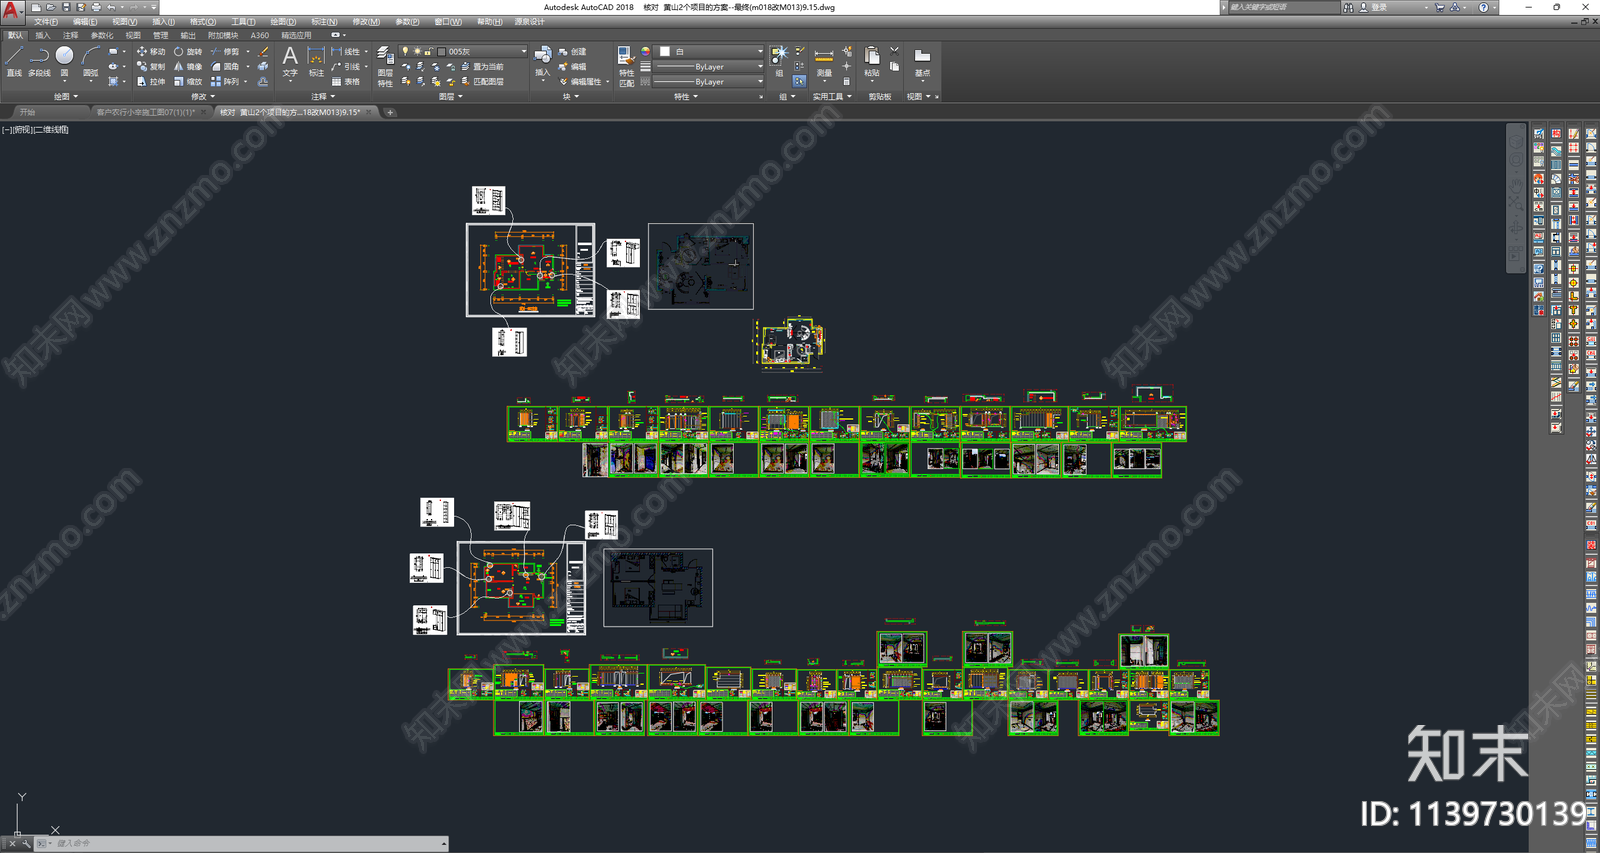Switch to the 注释 ribbon tab
Screen dimensions: 1600x853
71,35
